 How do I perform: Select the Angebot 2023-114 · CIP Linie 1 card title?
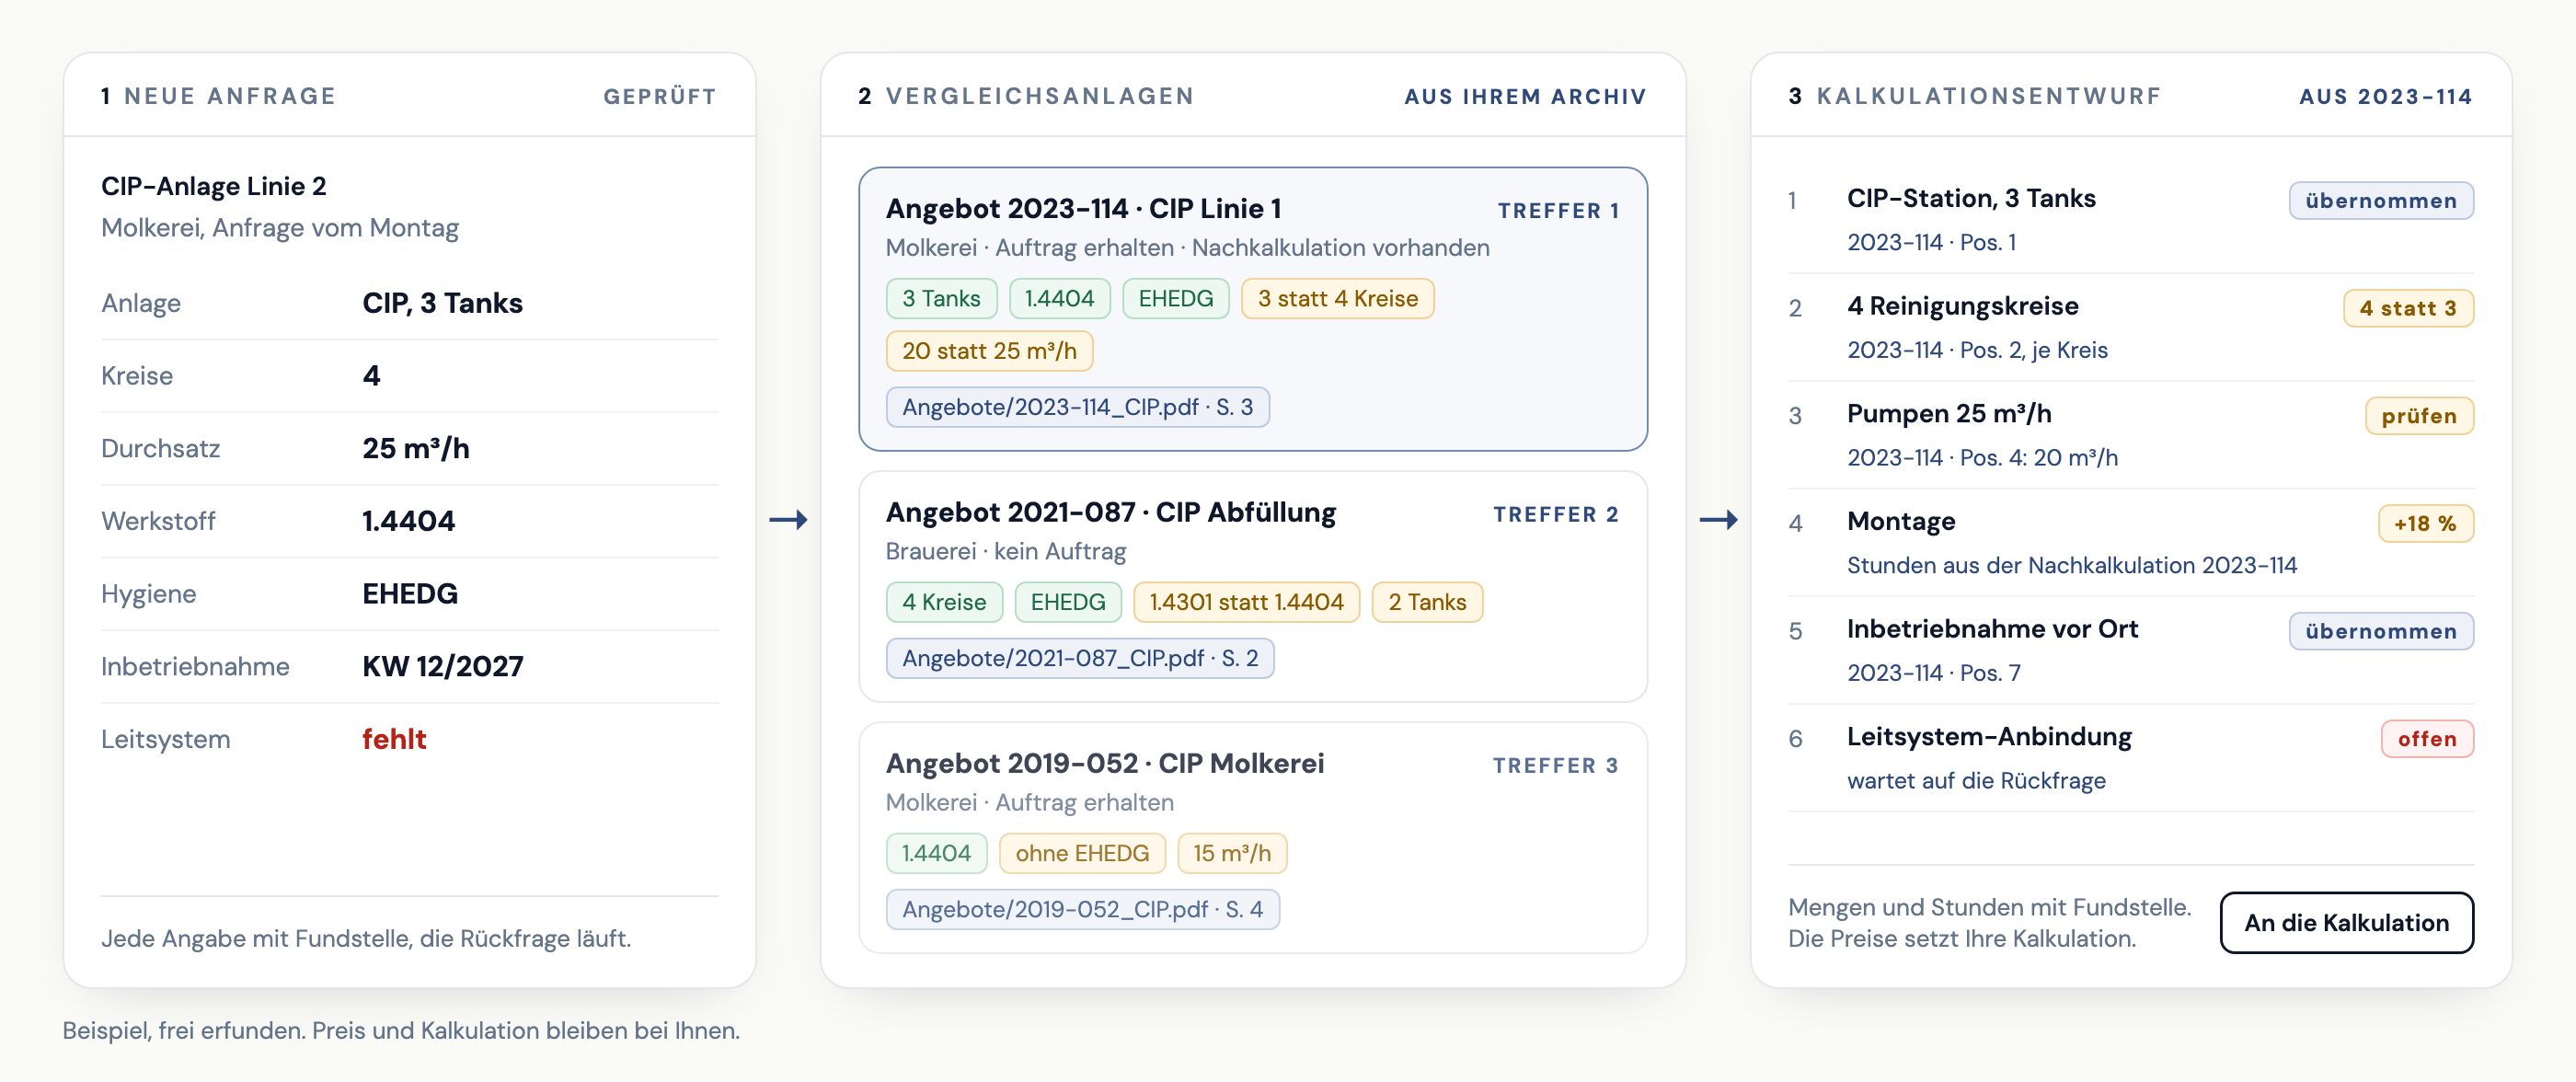pyautogui.click(x=1083, y=208)
